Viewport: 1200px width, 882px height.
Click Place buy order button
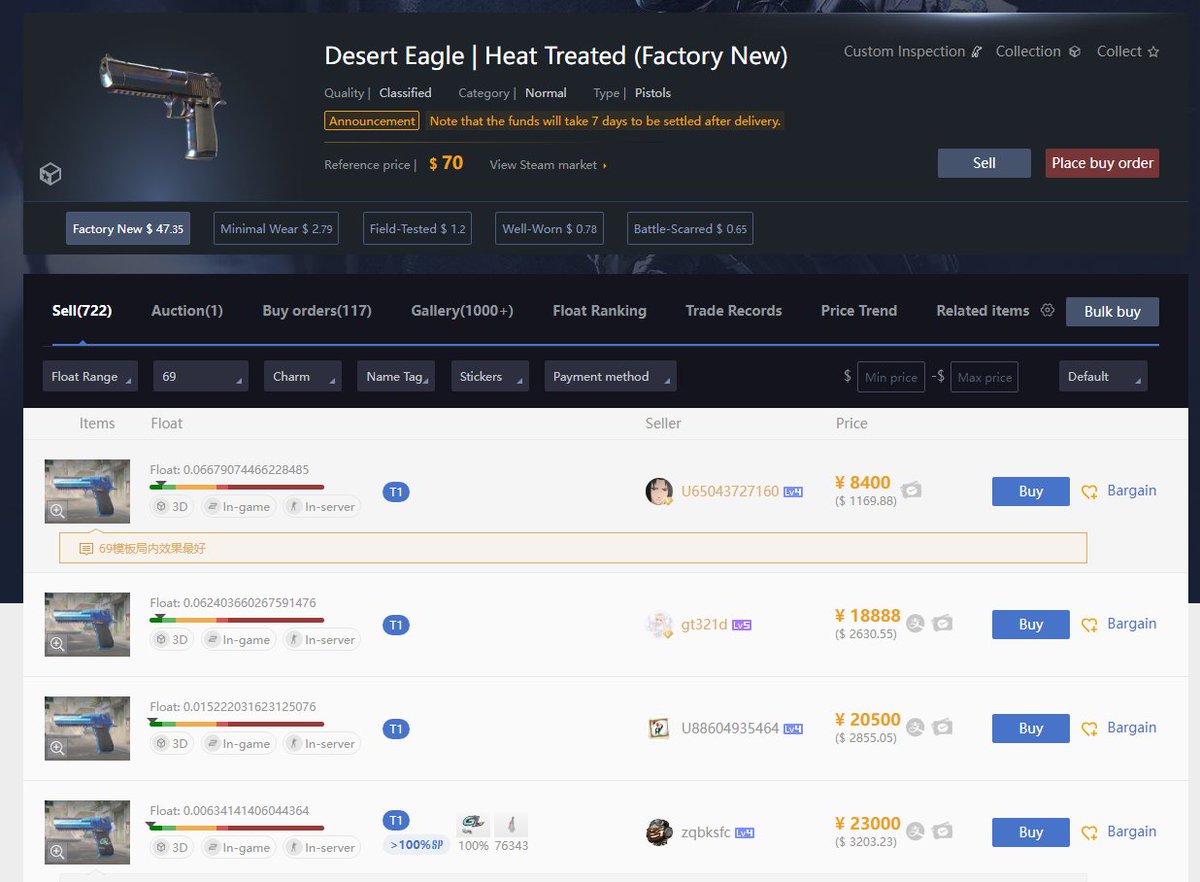click(1102, 163)
